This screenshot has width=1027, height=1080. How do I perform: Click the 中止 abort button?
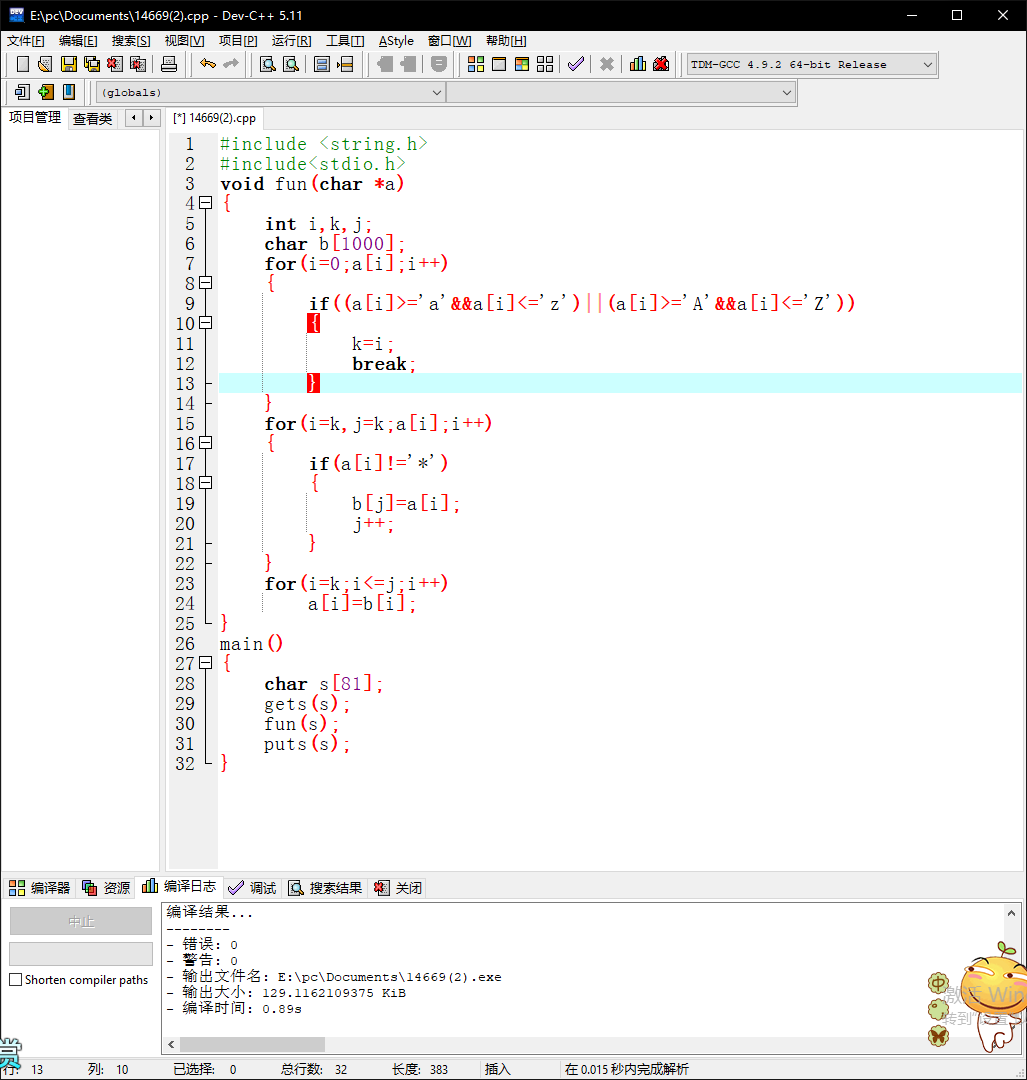(x=81, y=921)
